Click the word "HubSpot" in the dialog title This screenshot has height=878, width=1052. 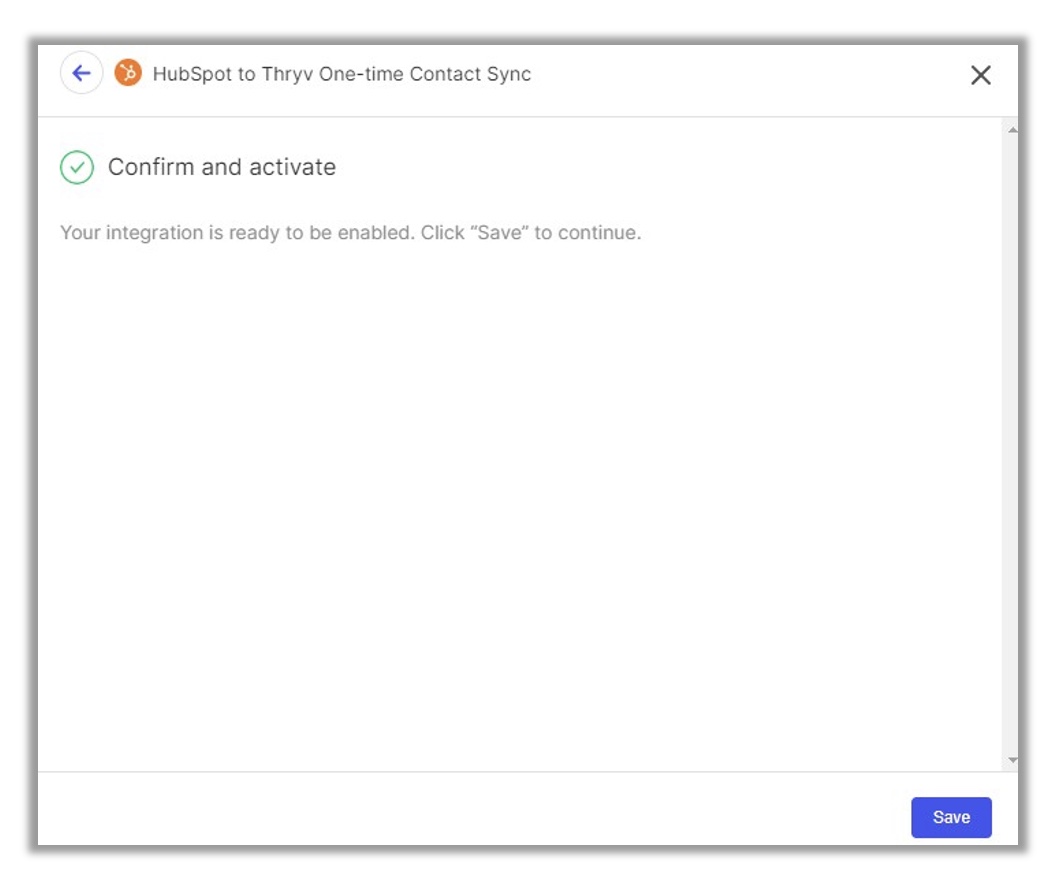pos(192,74)
